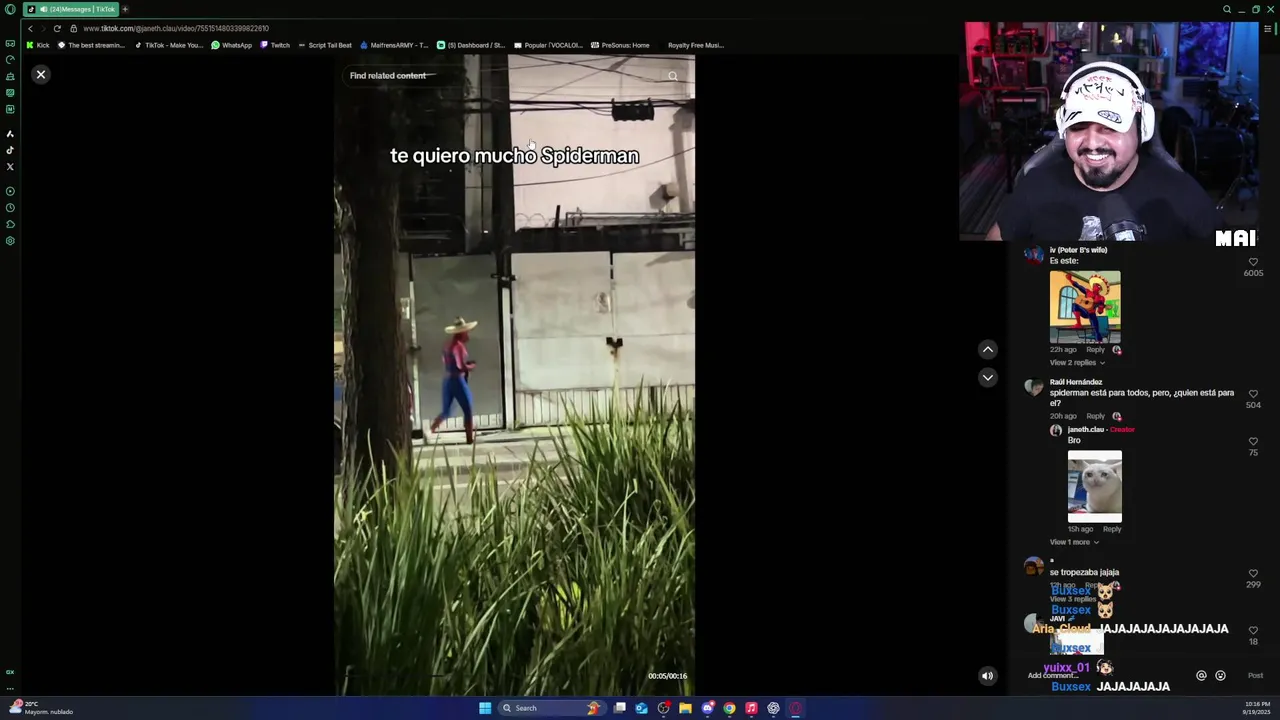1280x720 pixels.
Task: Go to next video with down arrow
Action: [988, 377]
